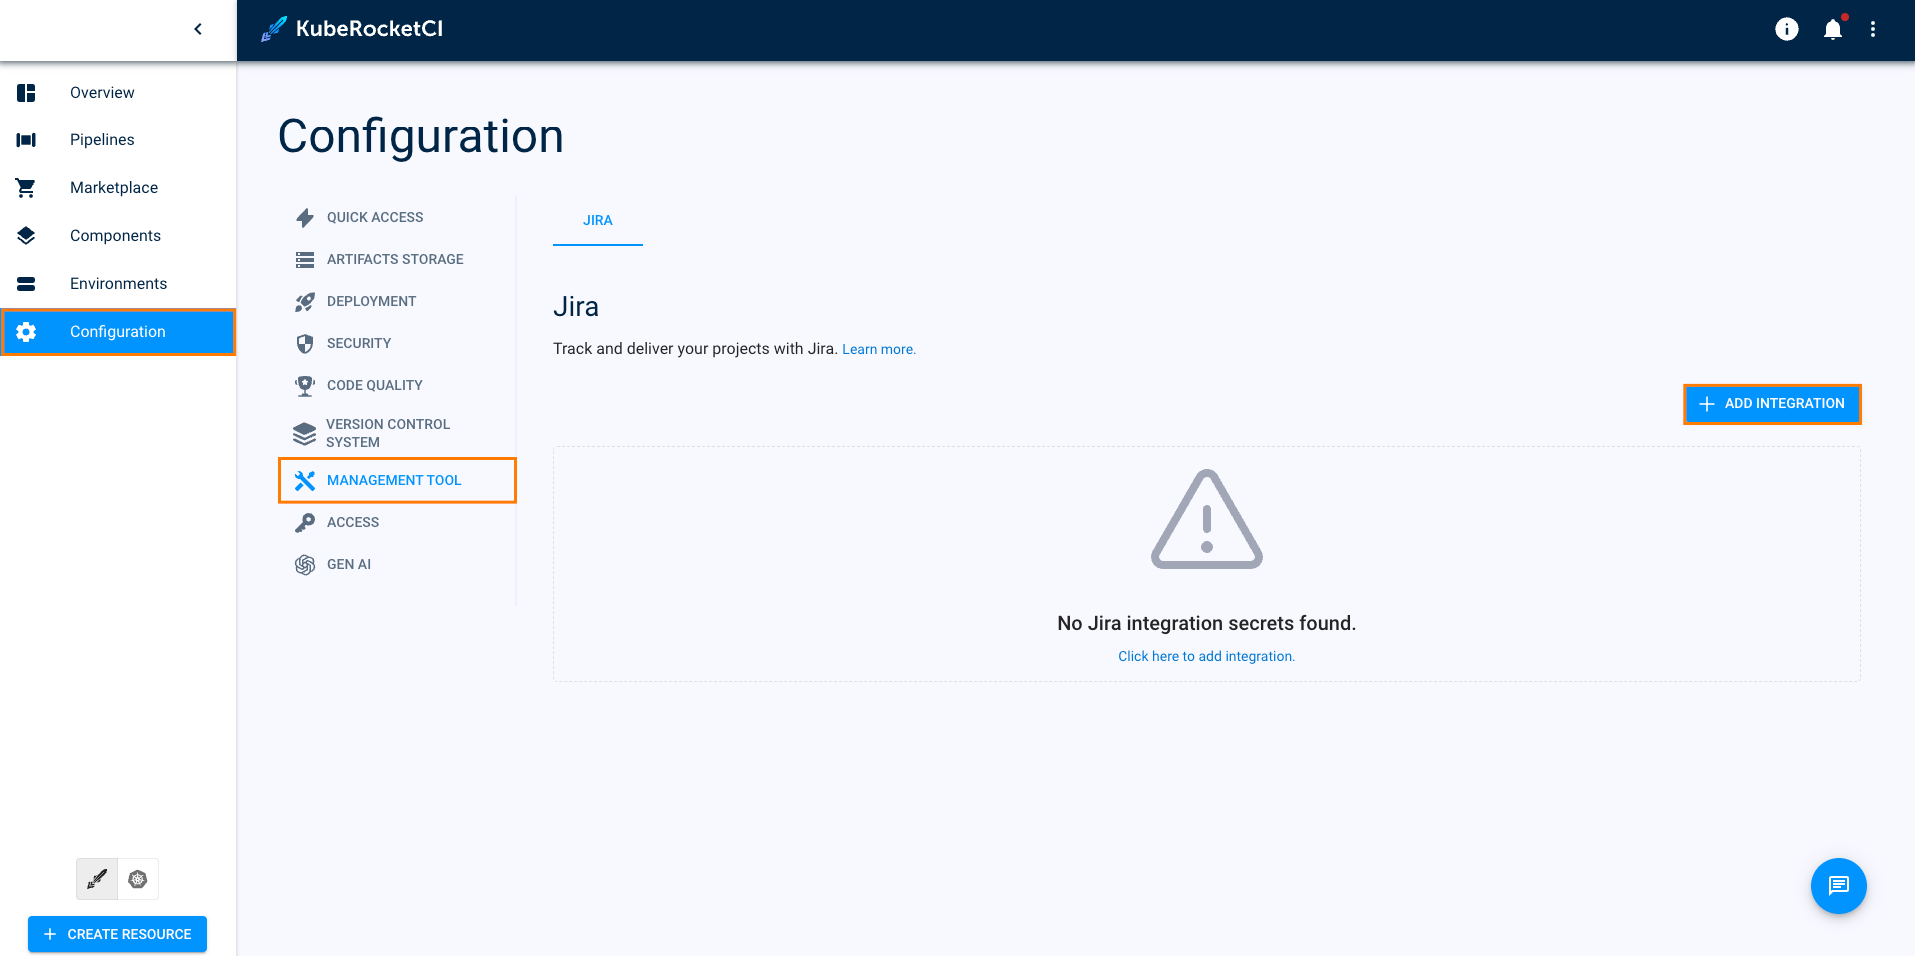The height and width of the screenshot is (956, 1915).
Task: Click the Components layers icon
Action: (24, 235)
